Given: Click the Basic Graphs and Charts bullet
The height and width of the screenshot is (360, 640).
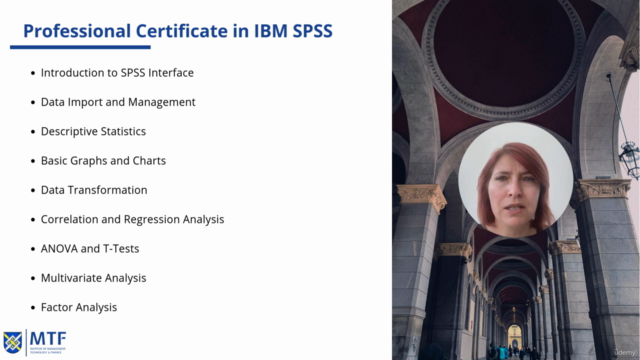Looking at the screenshot, I should point(103,161).
